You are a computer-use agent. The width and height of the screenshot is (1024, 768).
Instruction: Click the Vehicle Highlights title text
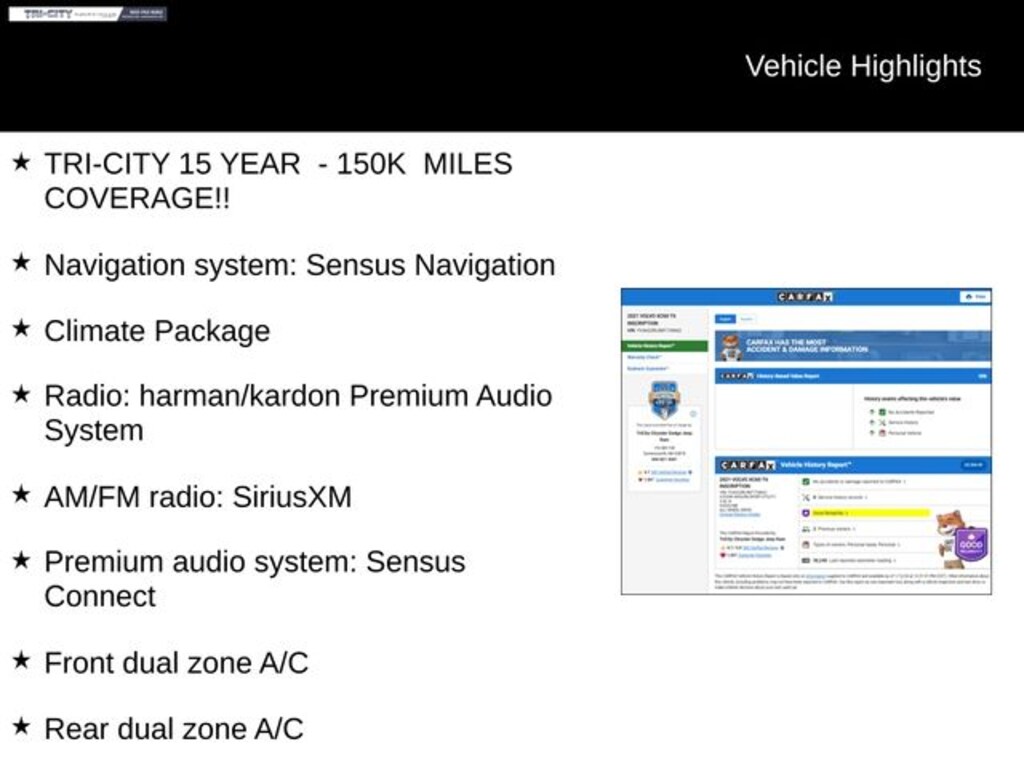(862, 66)
